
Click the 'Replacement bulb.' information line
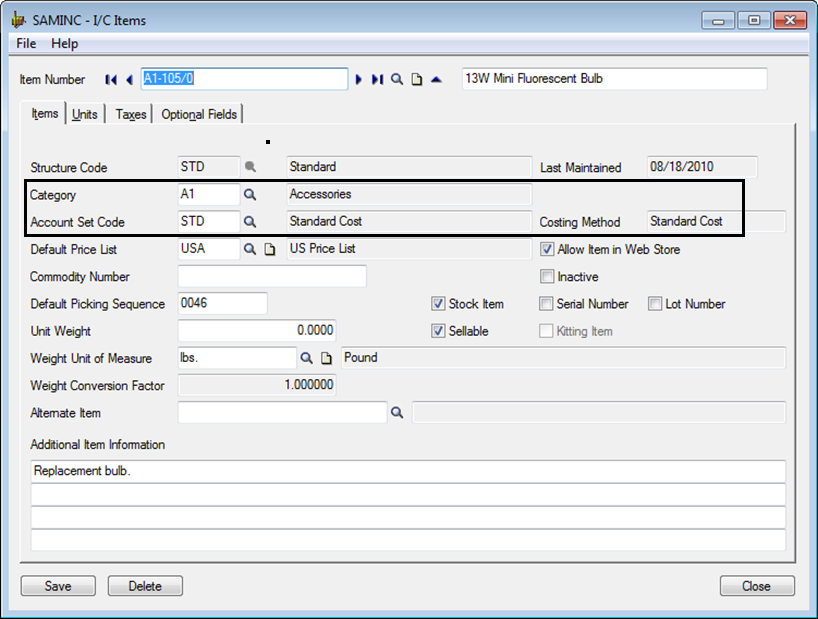point(408,471)
